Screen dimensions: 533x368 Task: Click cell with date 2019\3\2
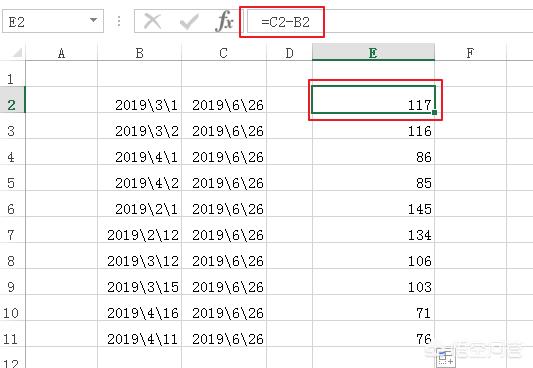pos(139,126)
